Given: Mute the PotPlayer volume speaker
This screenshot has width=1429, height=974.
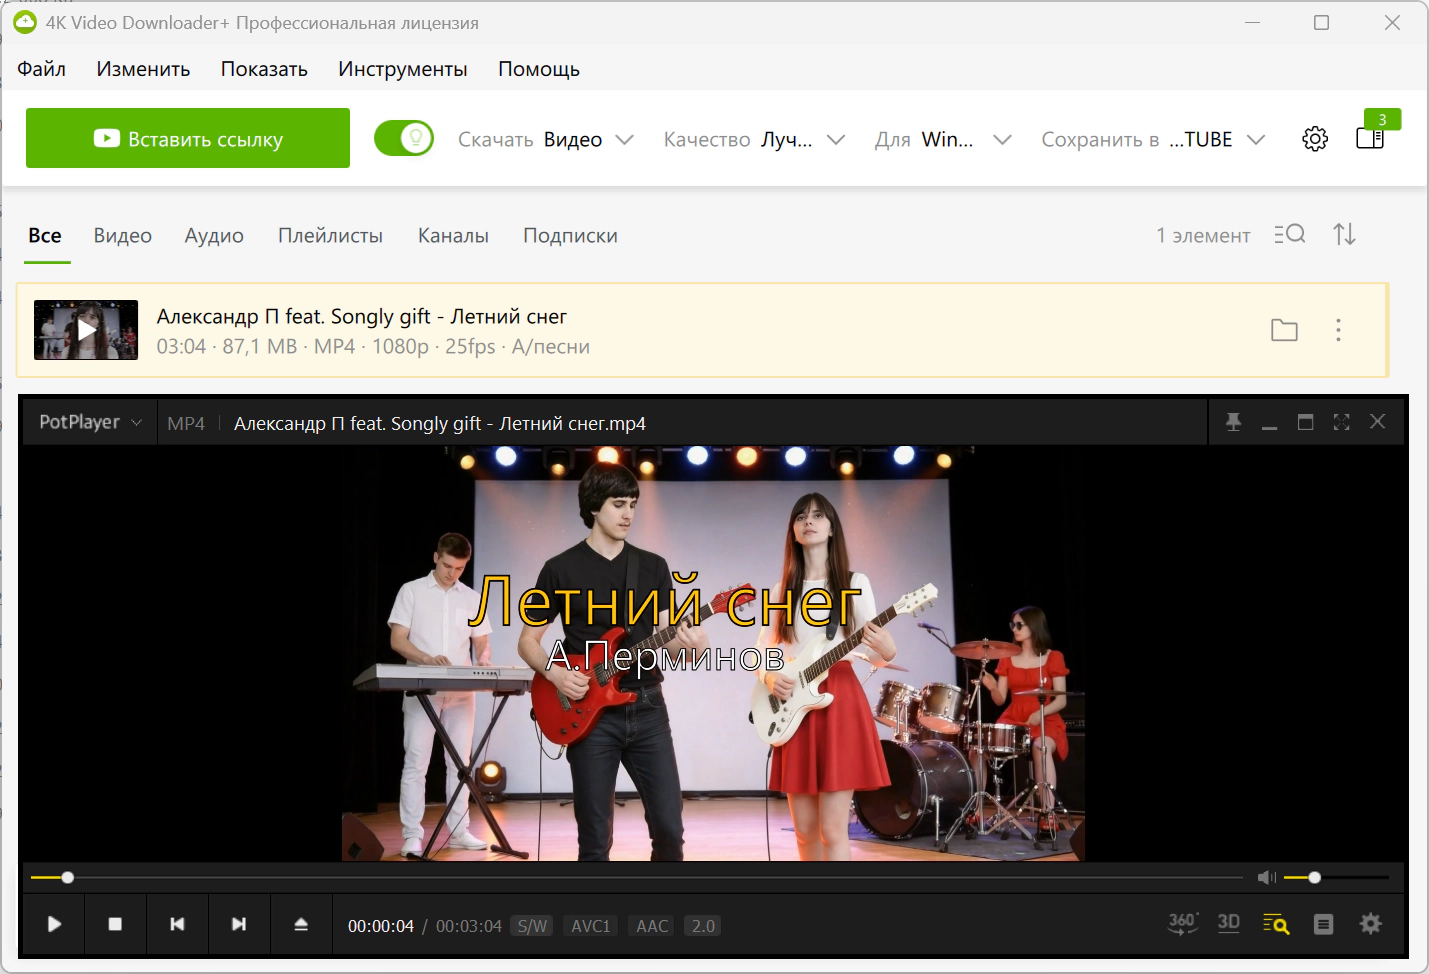Looking at the screenshot, I should 1266,877.
